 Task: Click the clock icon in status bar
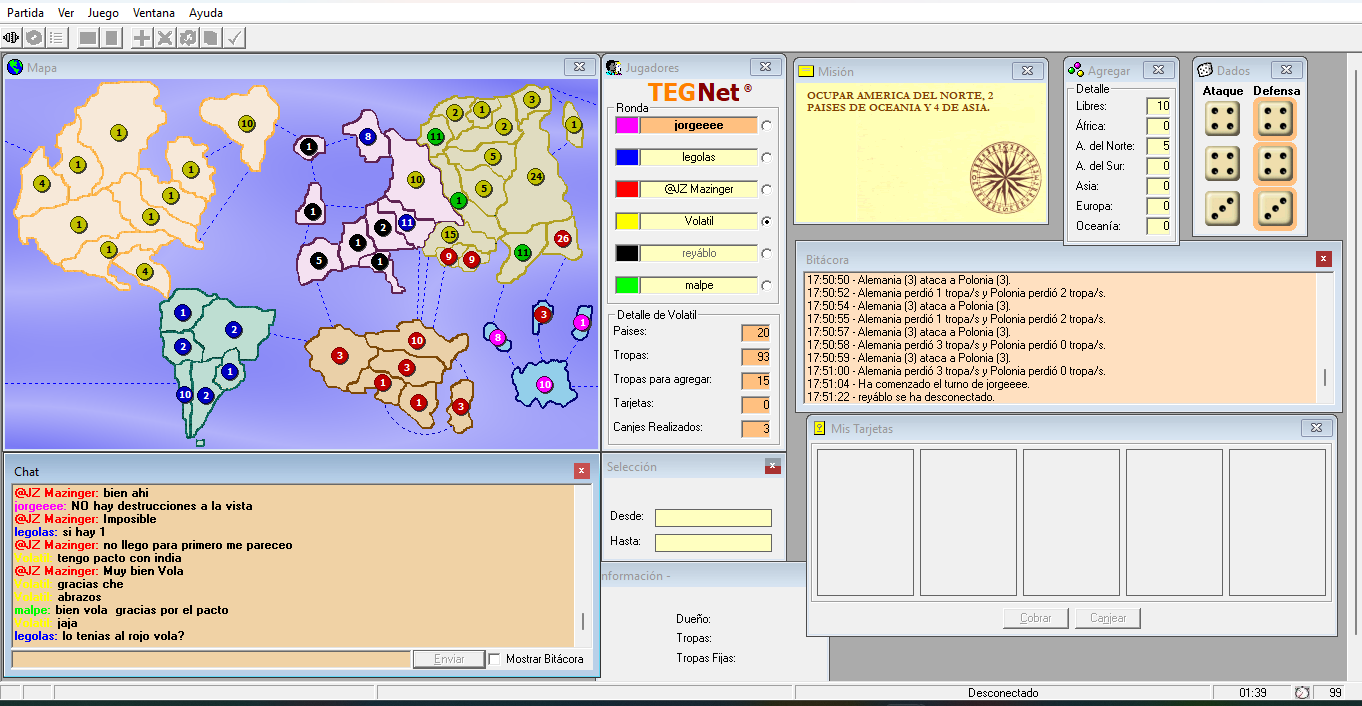pos(1302,693)
